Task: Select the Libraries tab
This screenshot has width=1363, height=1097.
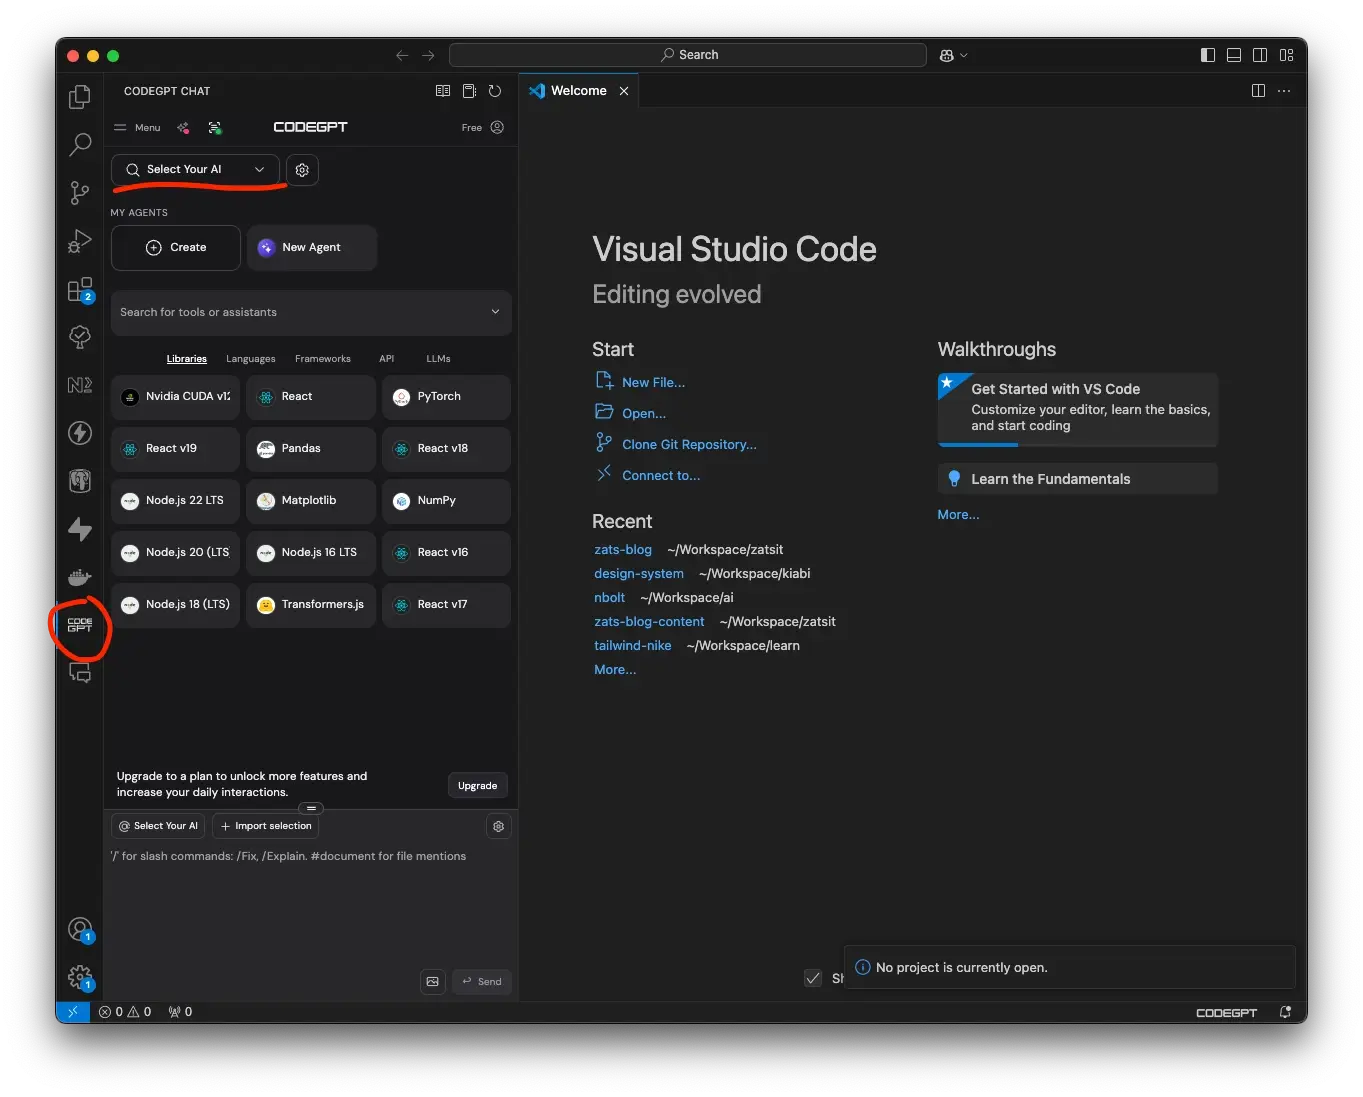Action: (x=187, y=359)
